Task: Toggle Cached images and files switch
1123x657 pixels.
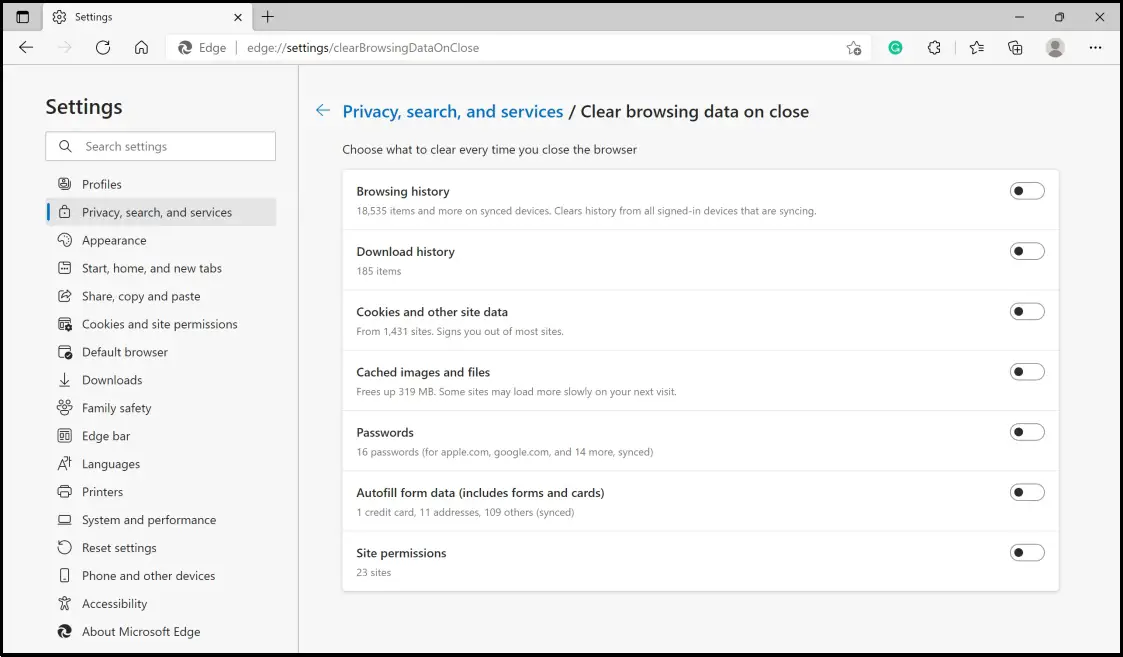Action: pos(1027,372)
